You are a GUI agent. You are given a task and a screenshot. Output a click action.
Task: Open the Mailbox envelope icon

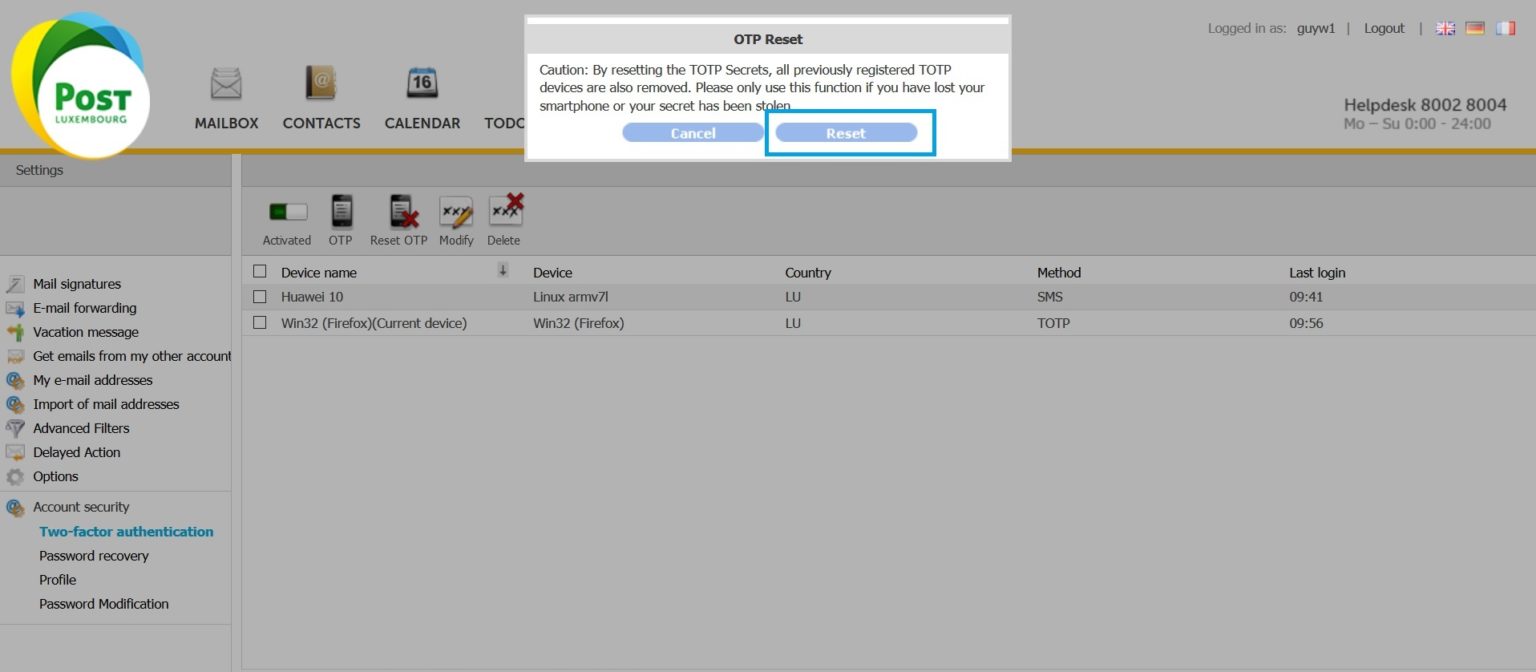point(226,84)
